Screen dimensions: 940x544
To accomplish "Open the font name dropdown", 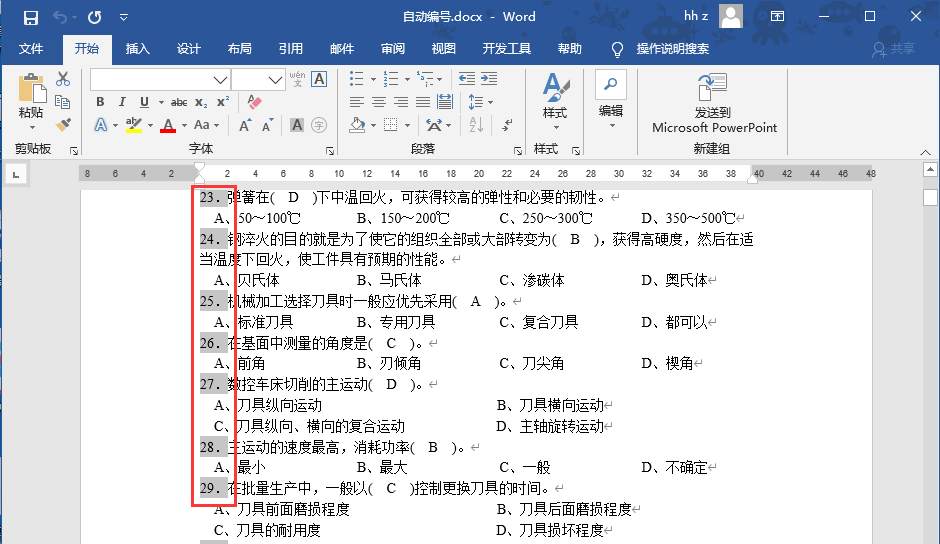I will pos(220,79).
